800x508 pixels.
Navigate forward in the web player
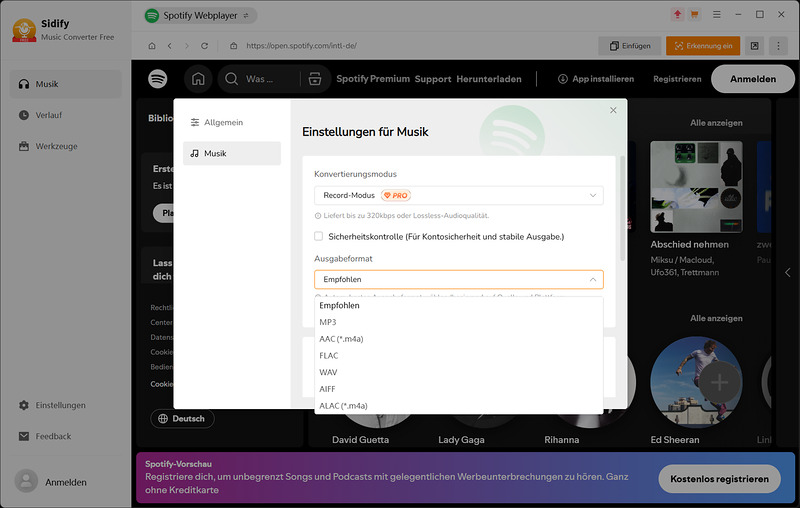(x=187, y=46)
